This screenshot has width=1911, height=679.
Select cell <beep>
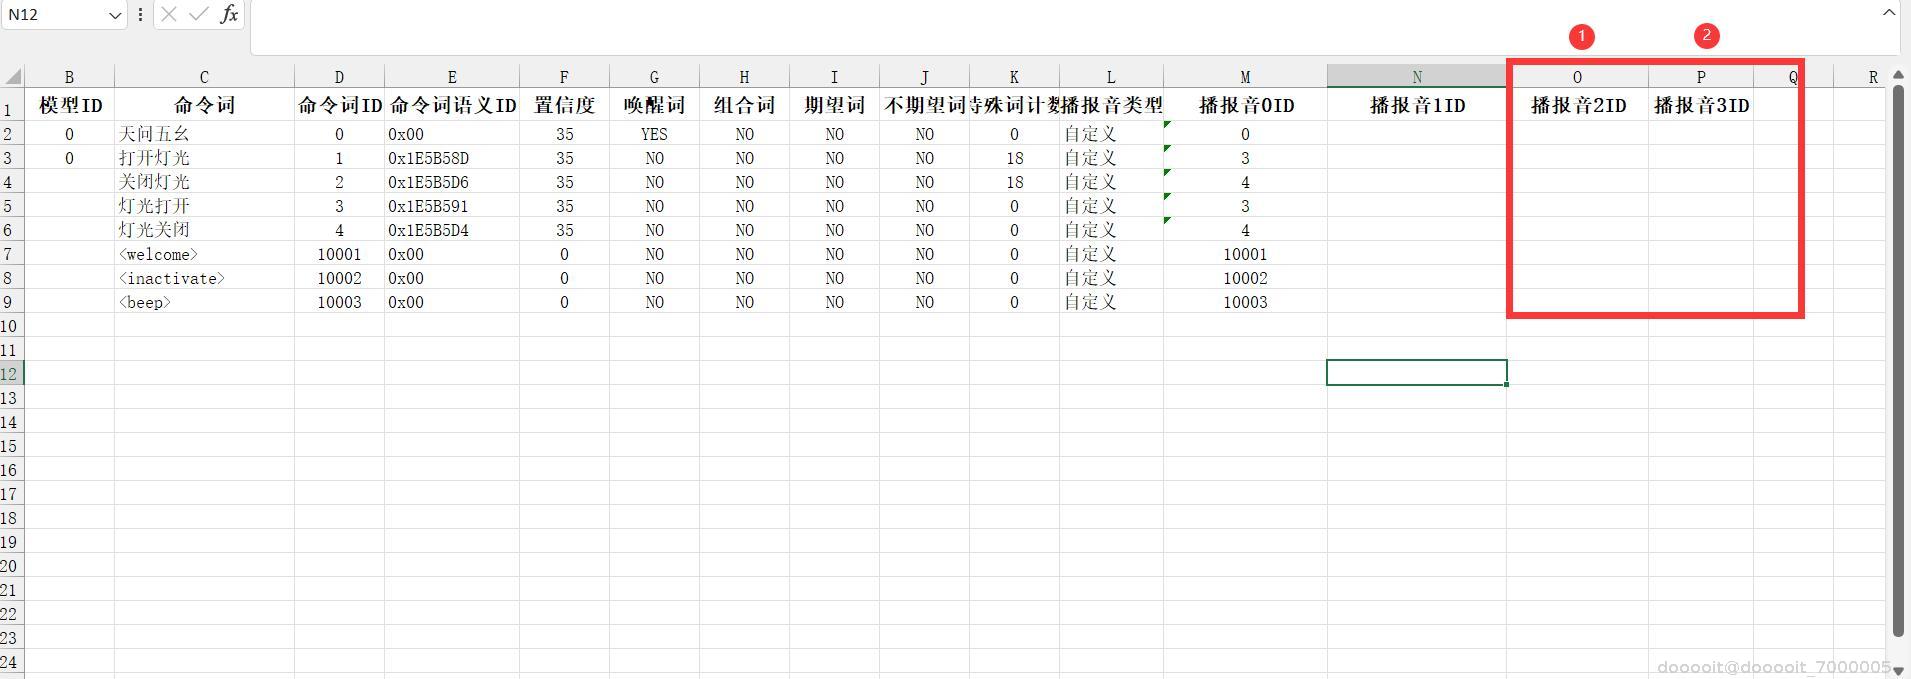[x=204, y=302]
